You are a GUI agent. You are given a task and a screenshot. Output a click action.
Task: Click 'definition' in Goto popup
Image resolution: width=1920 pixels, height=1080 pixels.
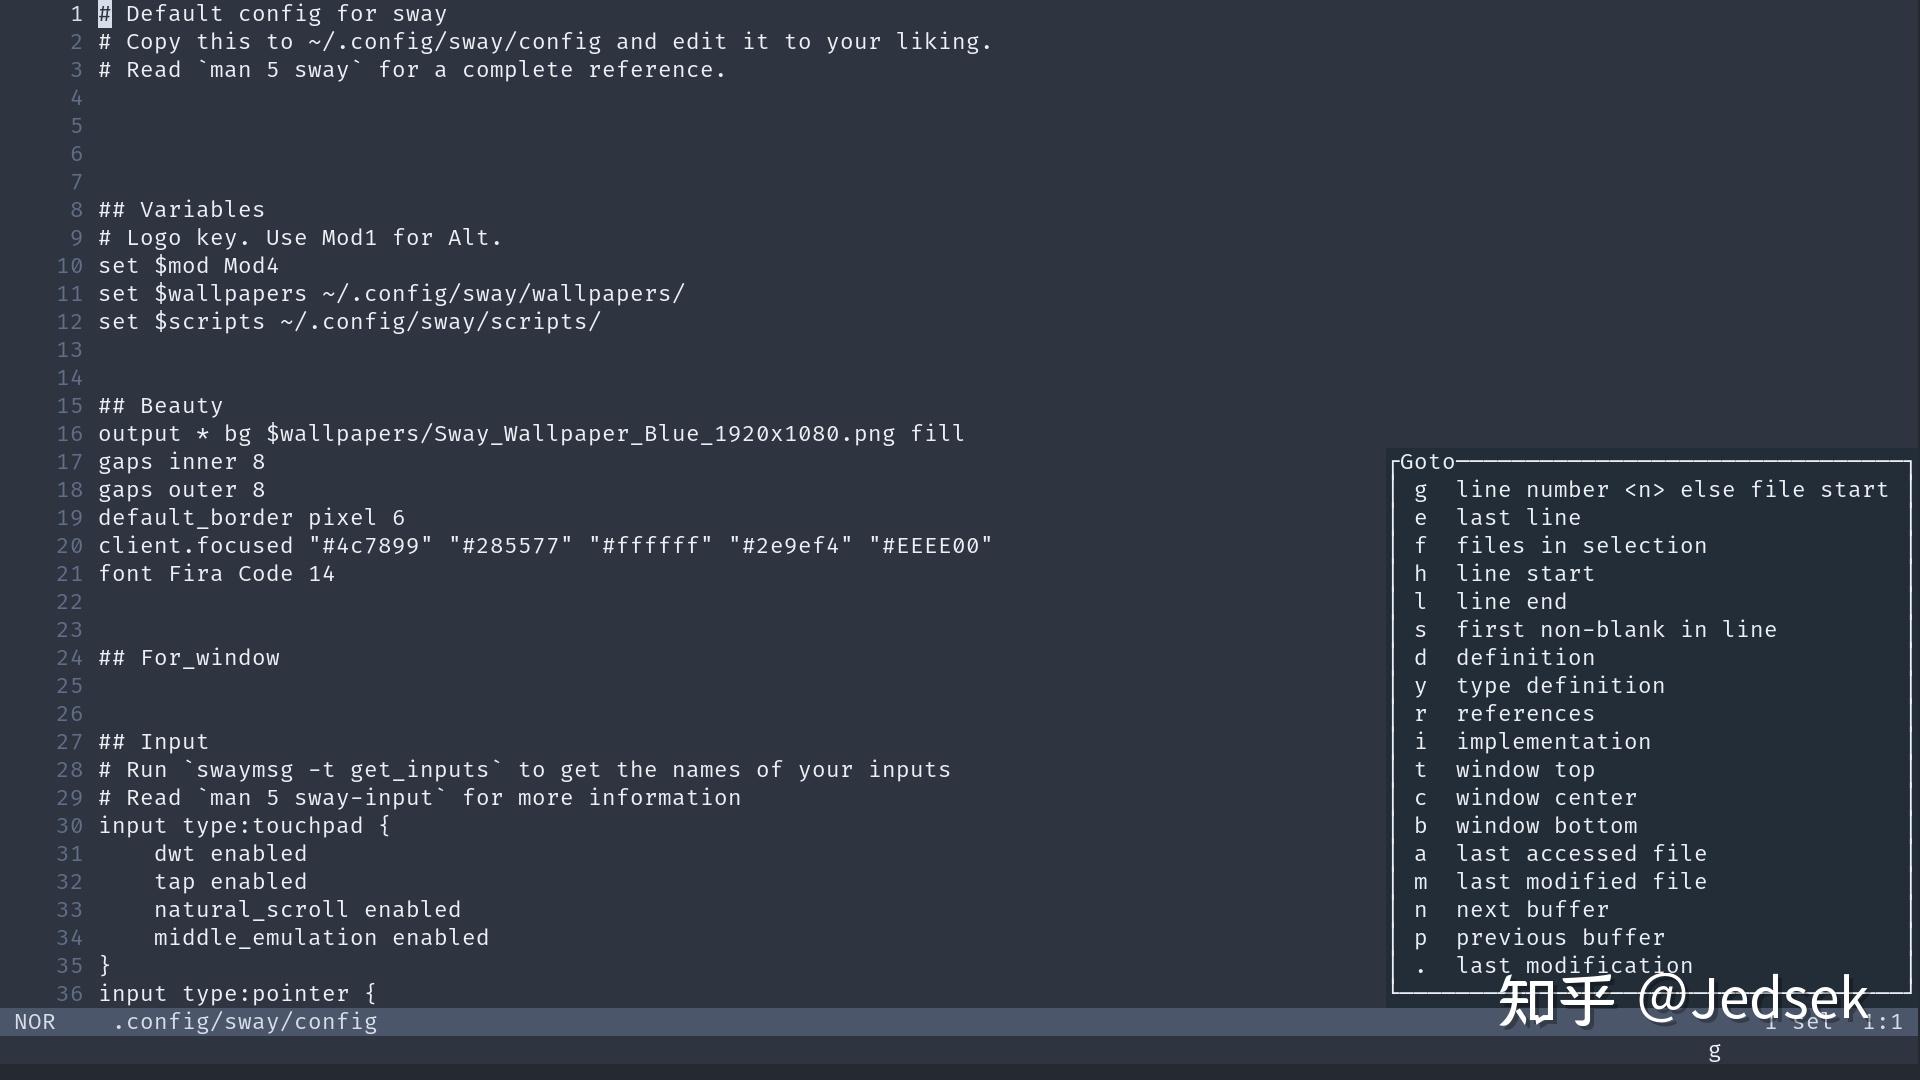click(x=1524, y=658)
